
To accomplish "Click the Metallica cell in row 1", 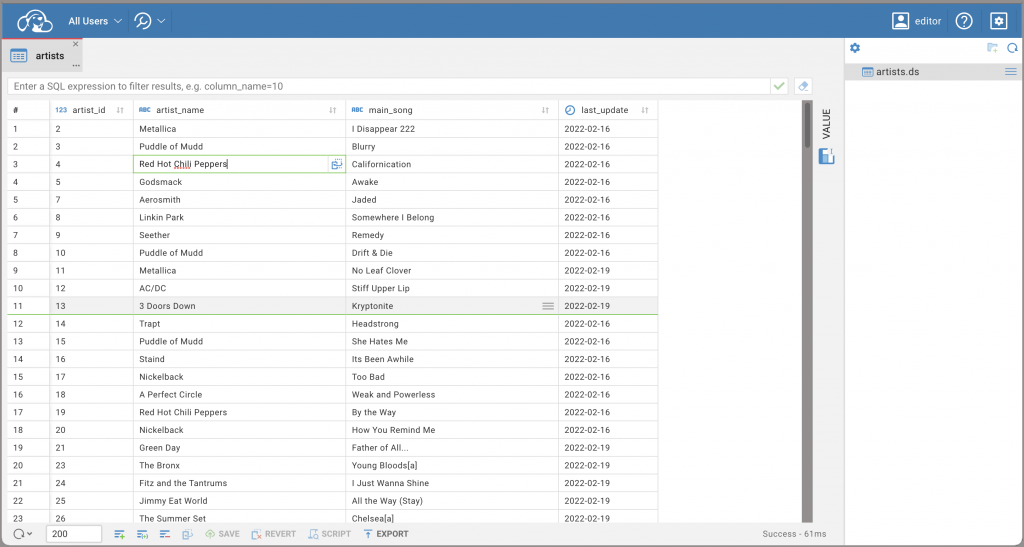I will coord(240,129).
